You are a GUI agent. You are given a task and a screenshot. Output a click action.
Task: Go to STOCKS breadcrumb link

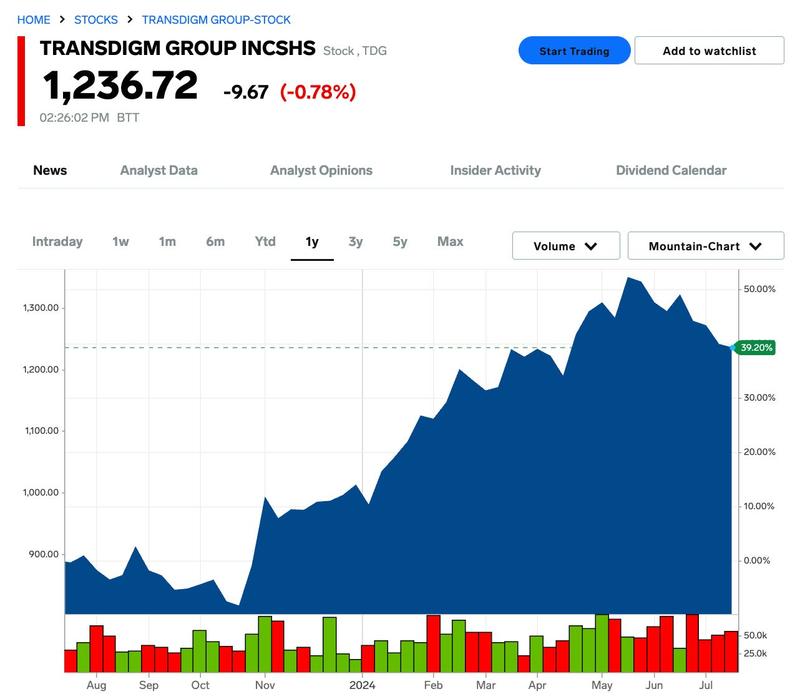[96, 20]
